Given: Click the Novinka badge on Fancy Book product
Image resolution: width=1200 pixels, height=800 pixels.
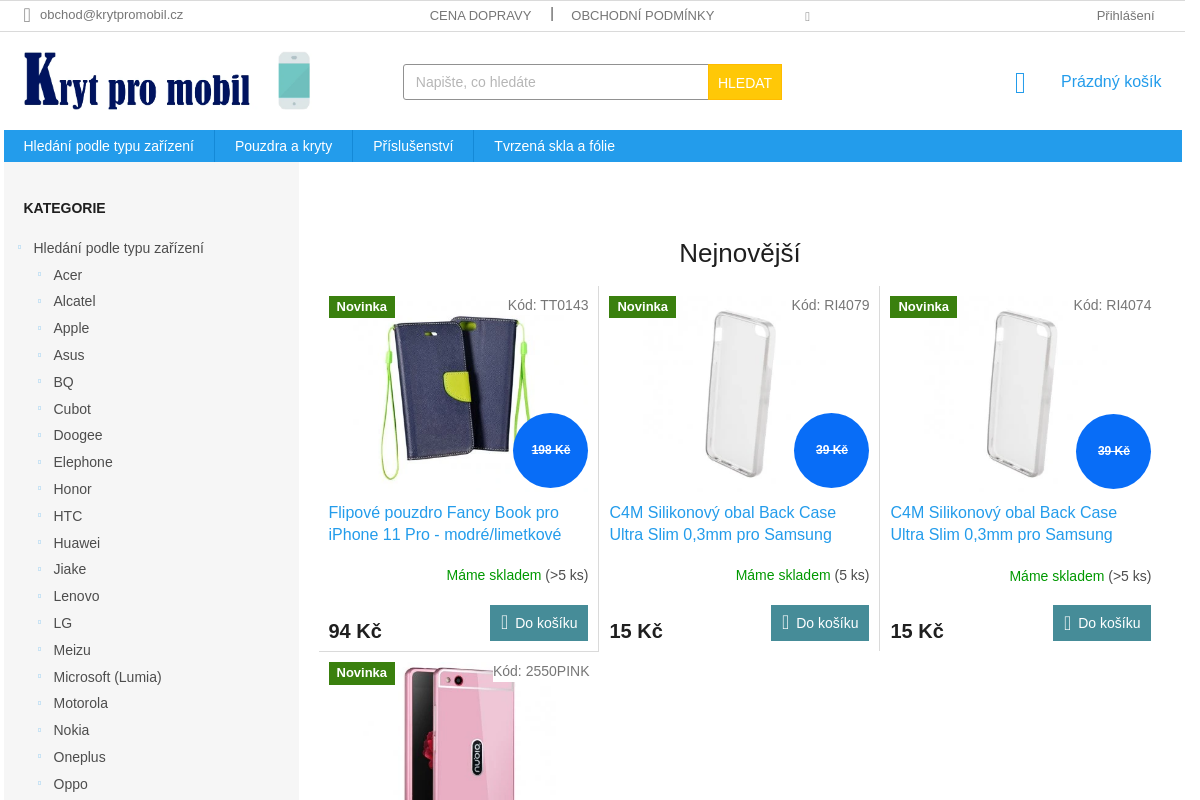Looking at the screenshot, I should point(362,307).
